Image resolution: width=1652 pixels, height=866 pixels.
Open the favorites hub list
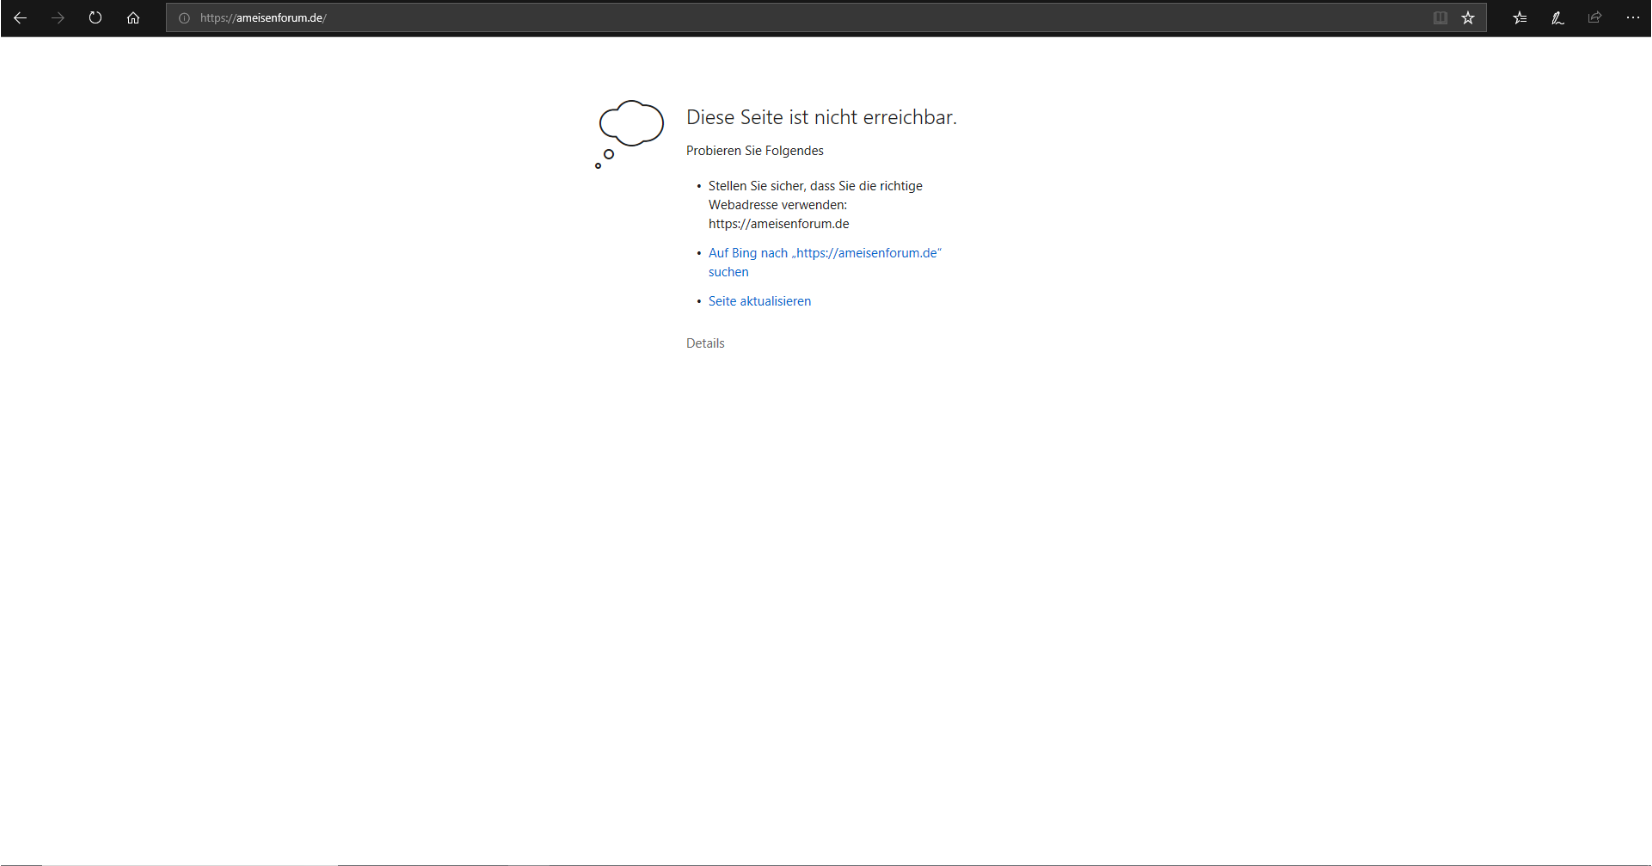tap(1520, 18)
